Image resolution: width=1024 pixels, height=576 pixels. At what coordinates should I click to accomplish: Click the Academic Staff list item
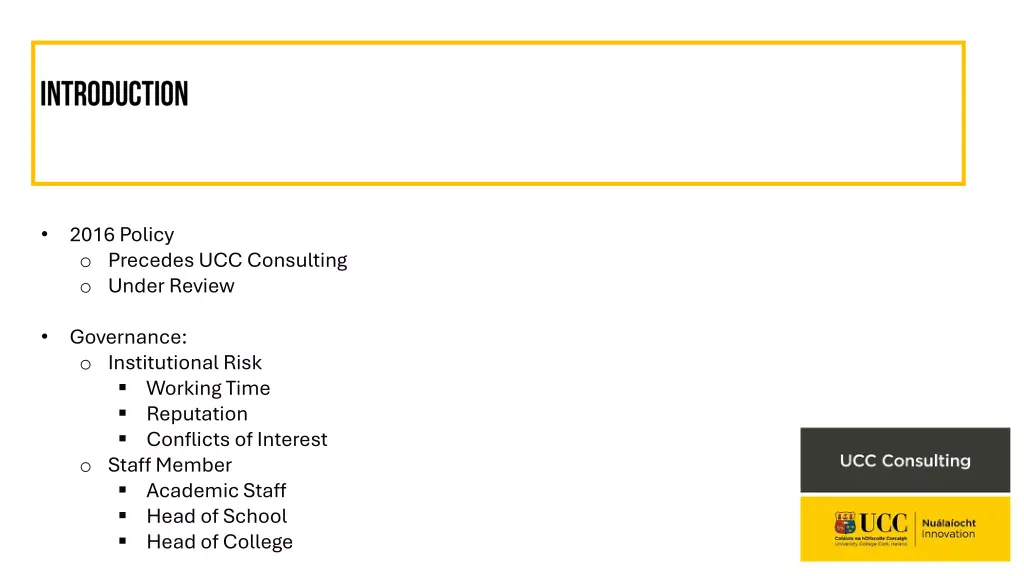(216, 491)
